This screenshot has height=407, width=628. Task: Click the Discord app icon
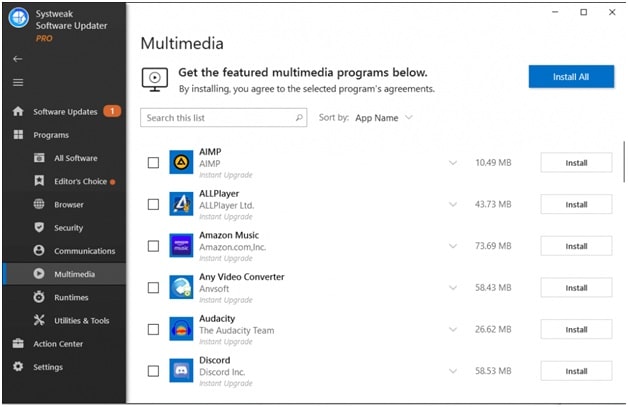point(181,371)
